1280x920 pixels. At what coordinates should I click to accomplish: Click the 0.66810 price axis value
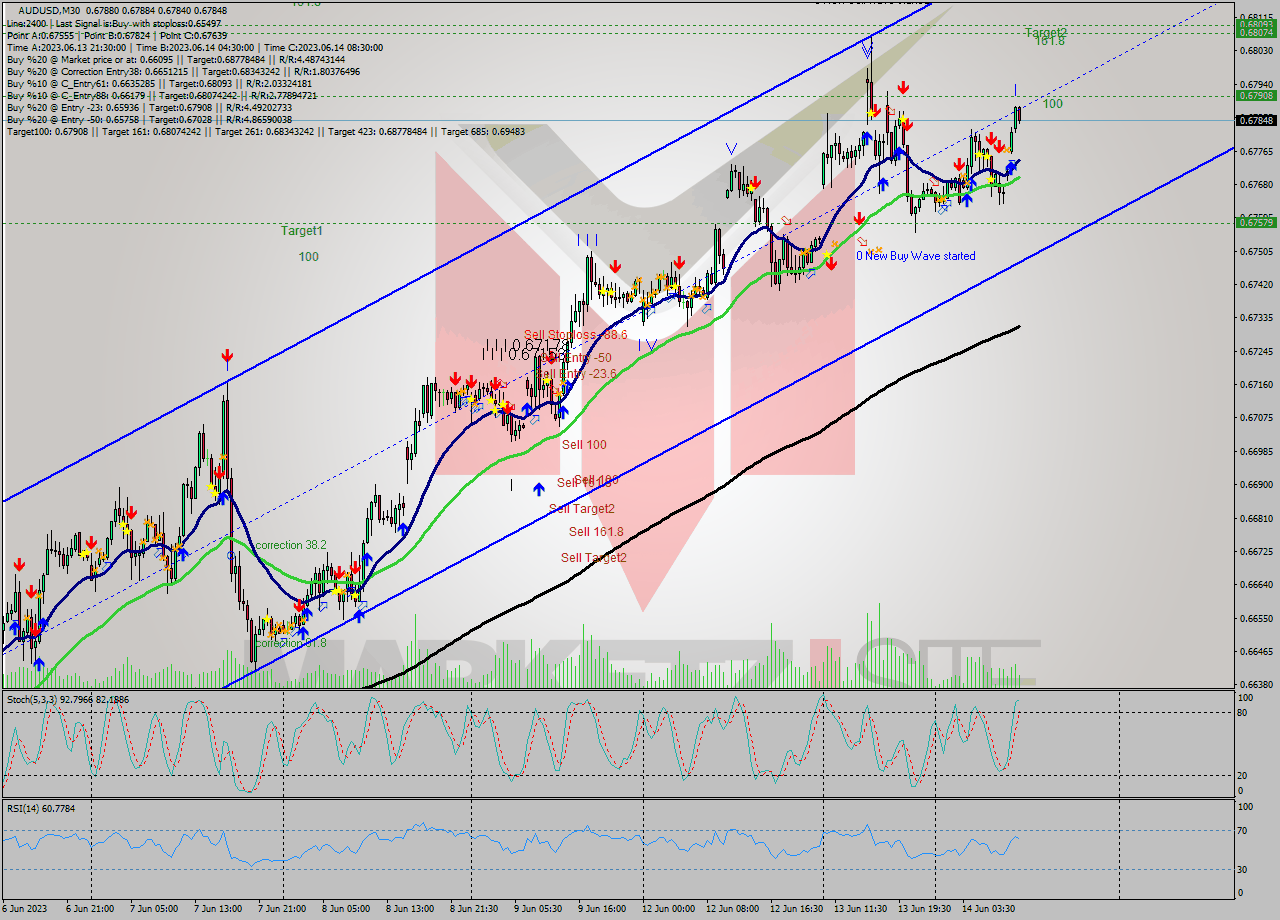point(1256,518)
